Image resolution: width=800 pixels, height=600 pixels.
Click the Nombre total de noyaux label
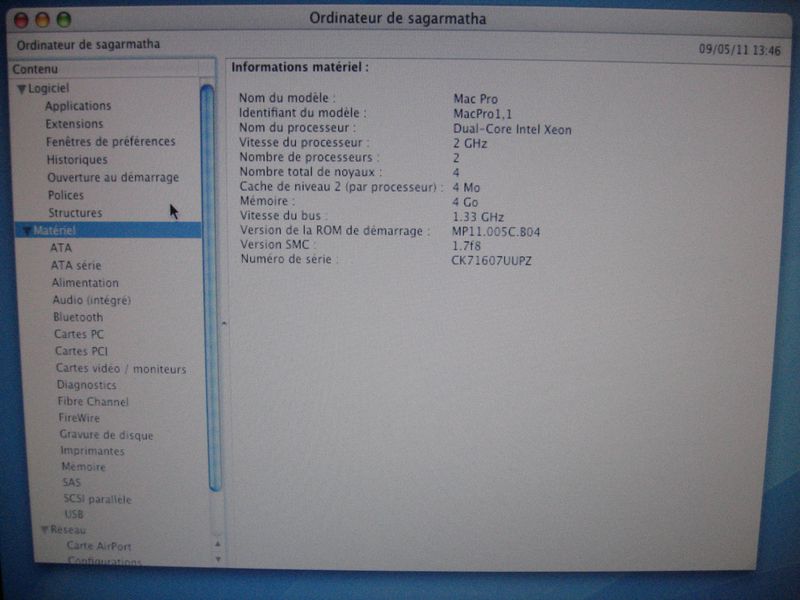click(310, 172)
